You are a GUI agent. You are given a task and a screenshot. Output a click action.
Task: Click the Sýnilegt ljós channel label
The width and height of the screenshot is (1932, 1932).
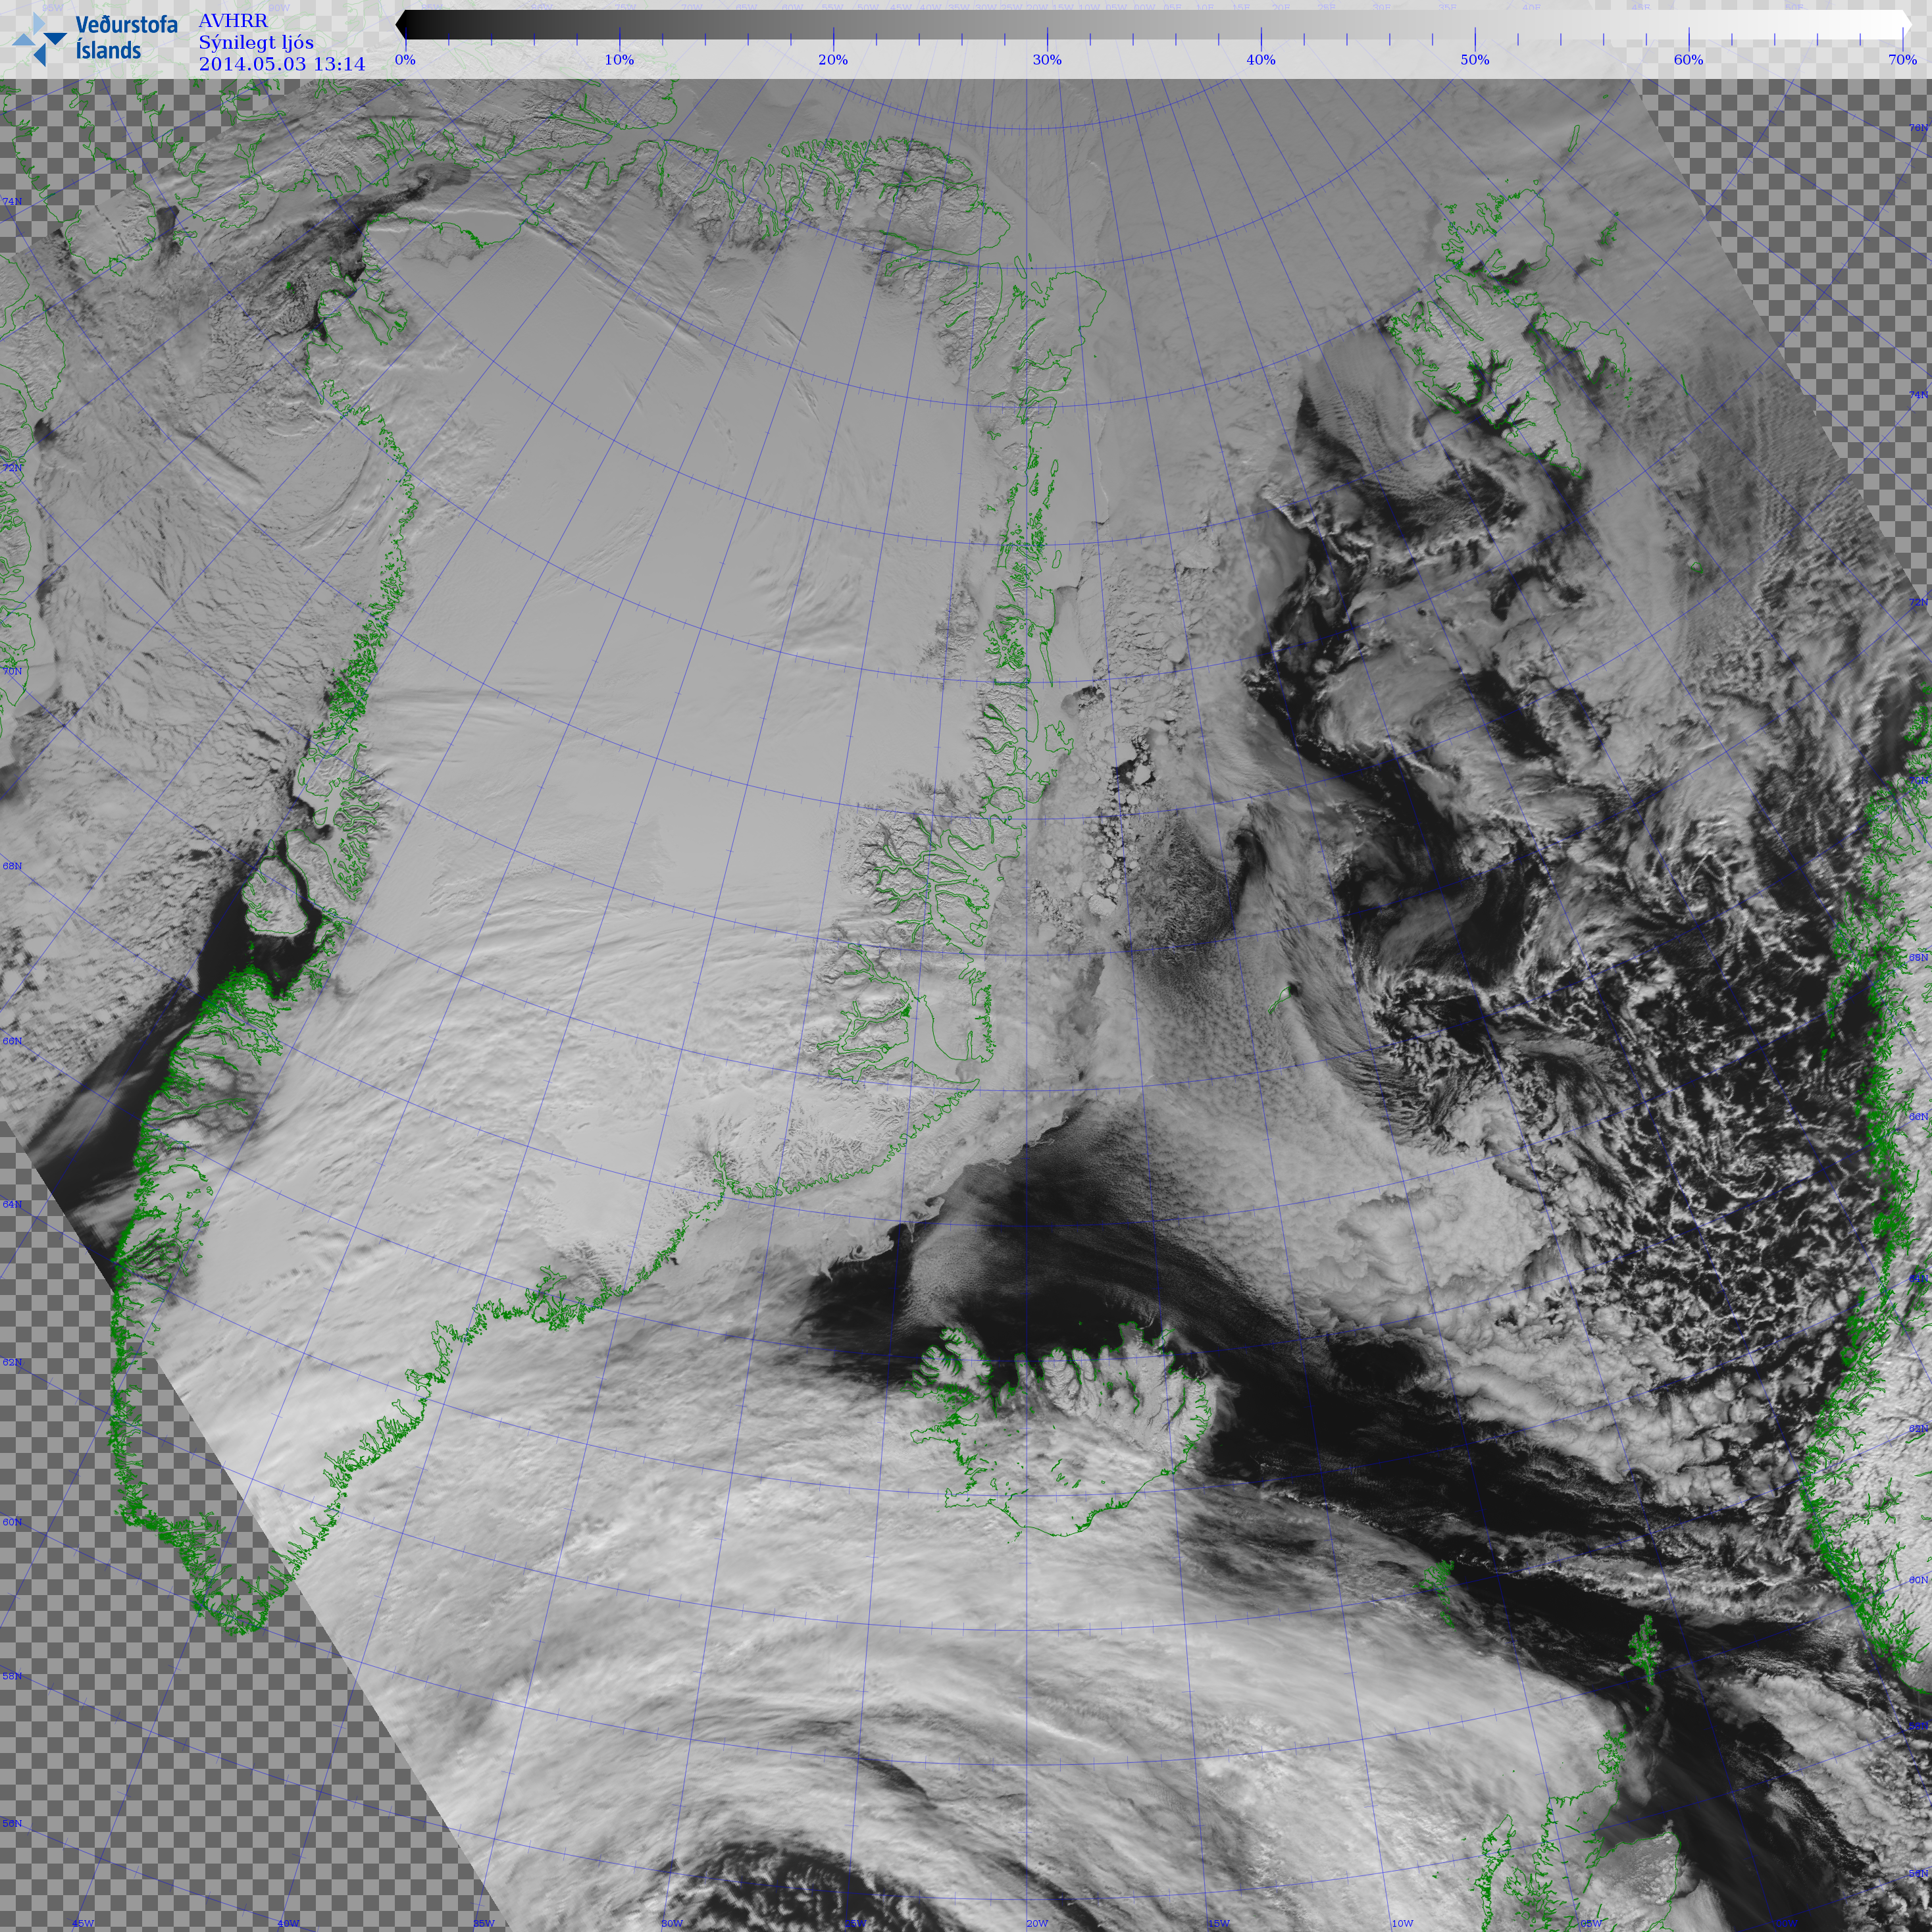(x=256, y=42)
